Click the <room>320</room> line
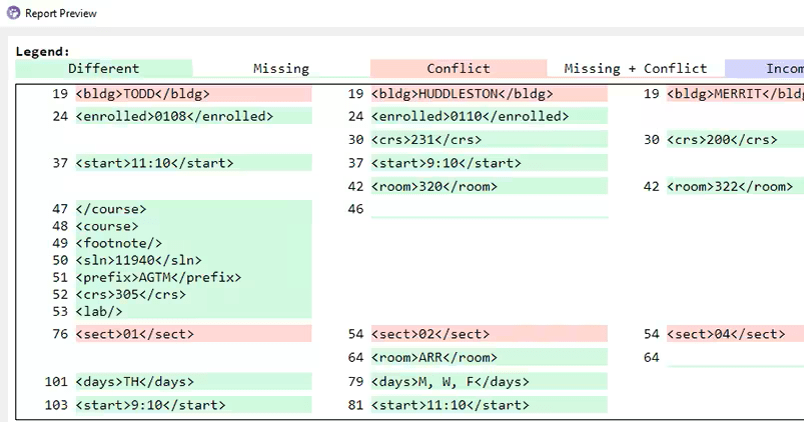Viewport: 804px width, 422px height. coord(489,186)
